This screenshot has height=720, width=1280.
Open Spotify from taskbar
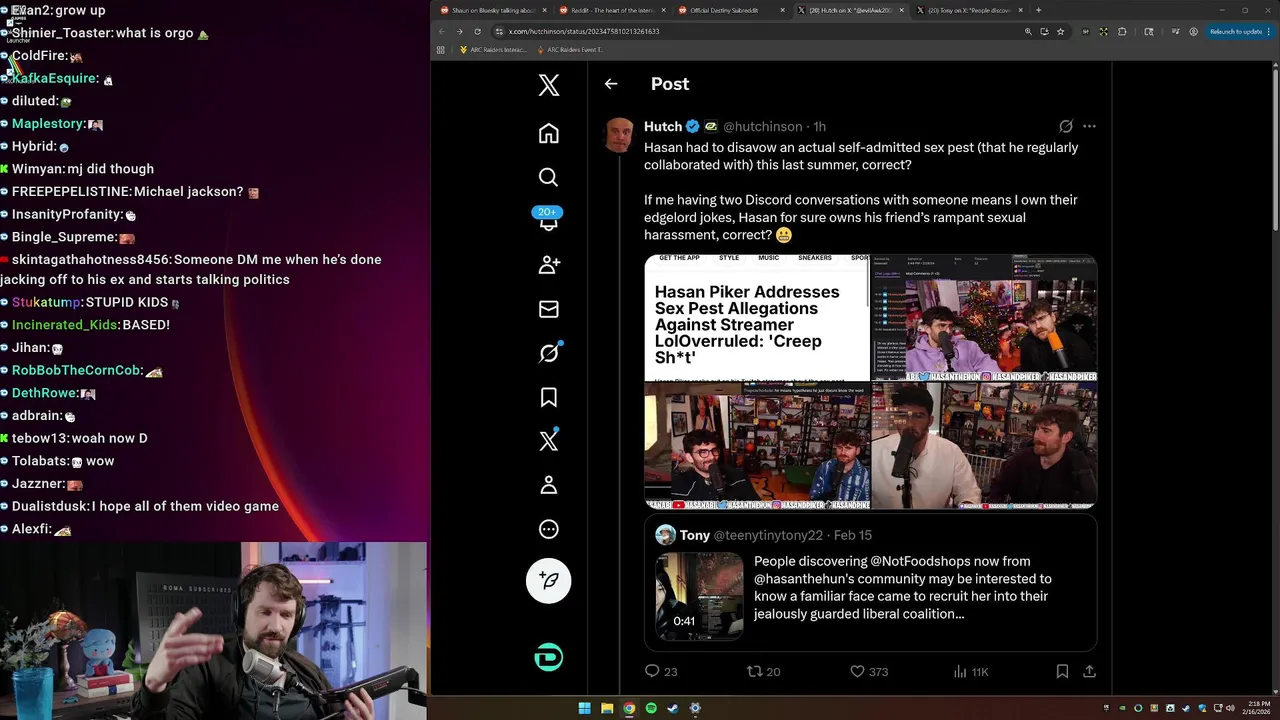pyautogui.click(x=651, y=708)
